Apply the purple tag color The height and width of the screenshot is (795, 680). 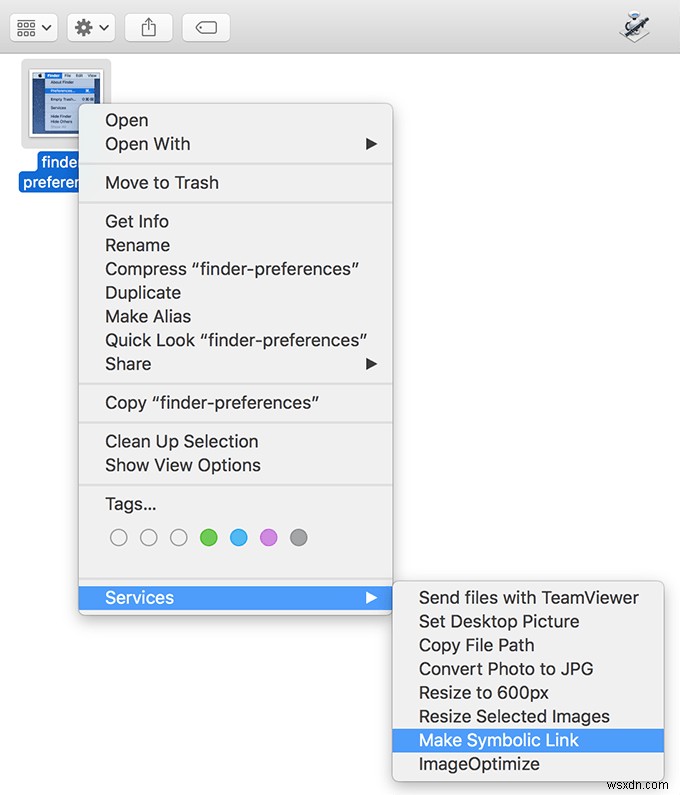269,537
